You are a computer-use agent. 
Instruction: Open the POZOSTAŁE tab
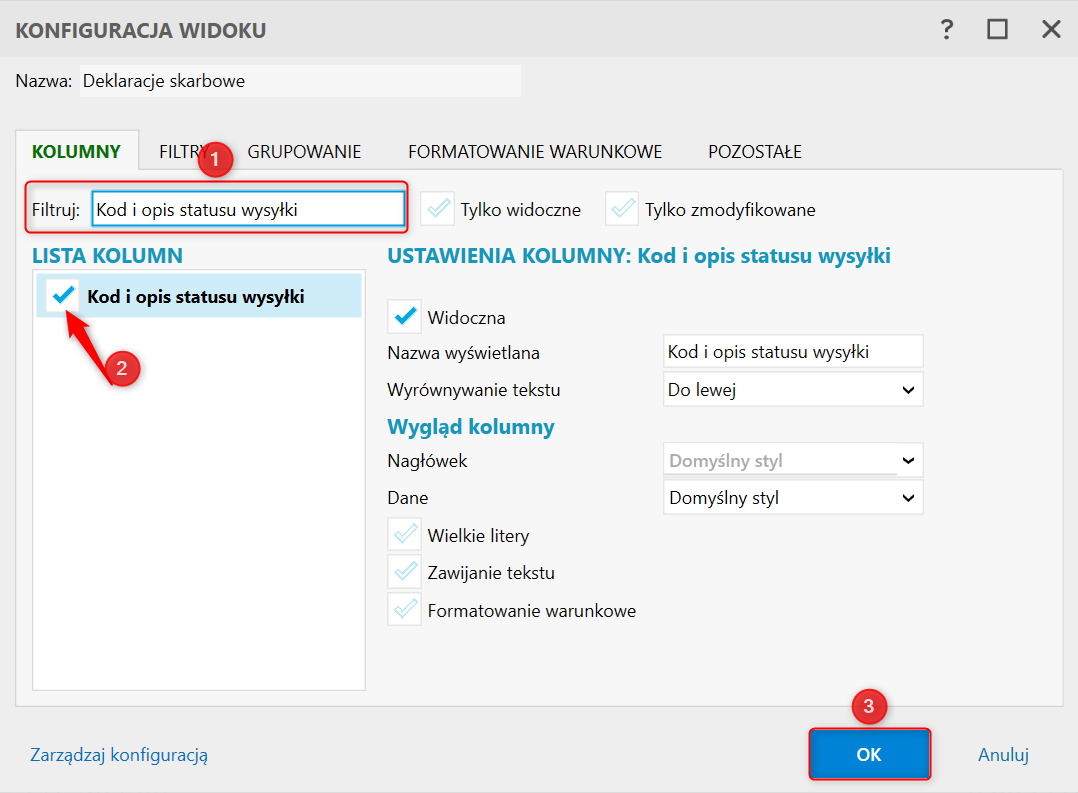(755, 151)
